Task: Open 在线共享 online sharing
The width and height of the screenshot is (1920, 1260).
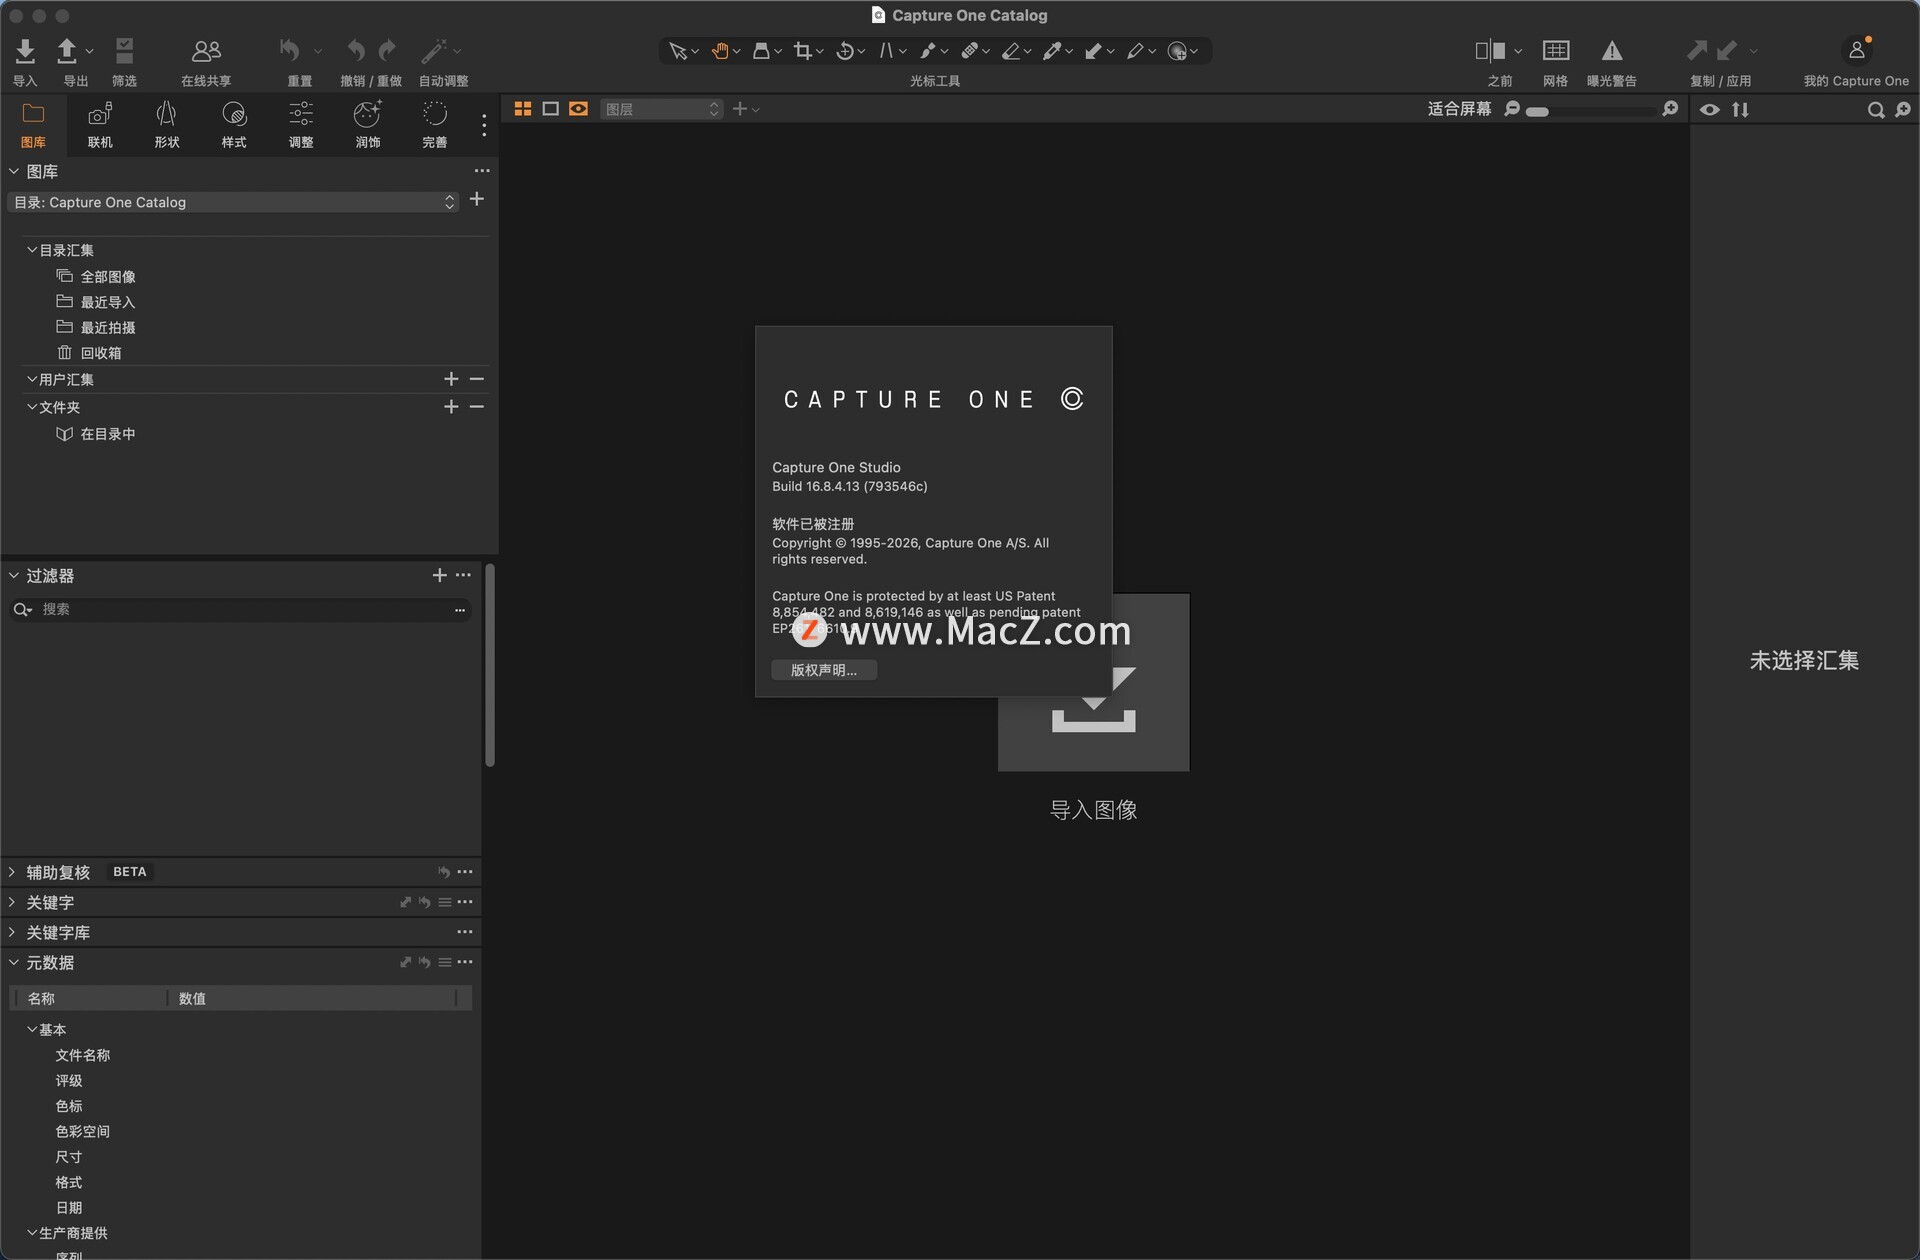Action: (206, 50)
